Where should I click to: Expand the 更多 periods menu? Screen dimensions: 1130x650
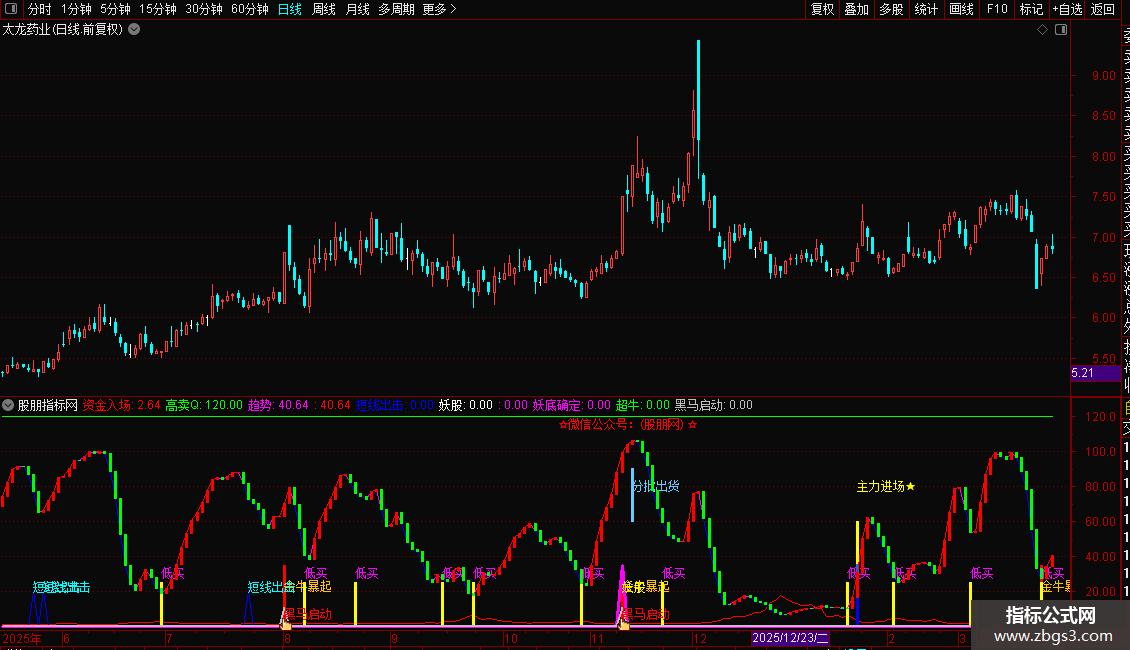pos(440,9)
